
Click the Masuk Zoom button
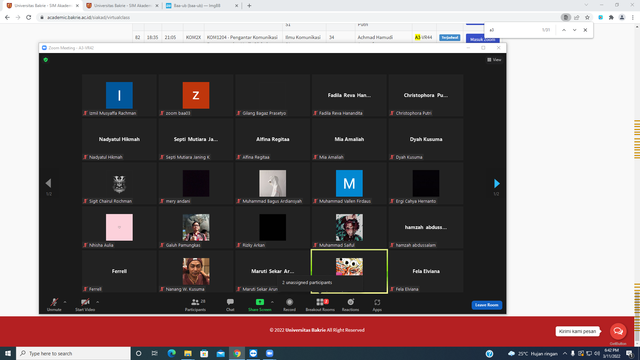click(x=482, y=39)
